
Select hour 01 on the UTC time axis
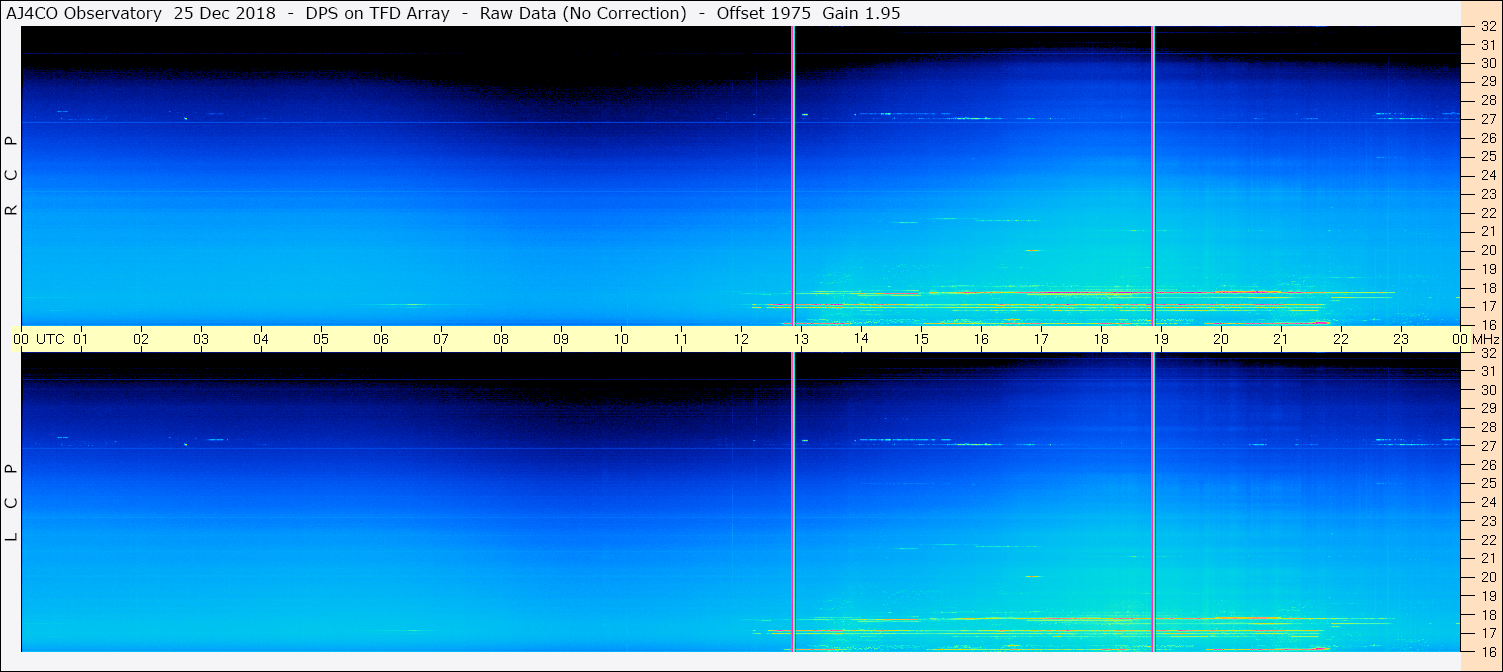81,339
